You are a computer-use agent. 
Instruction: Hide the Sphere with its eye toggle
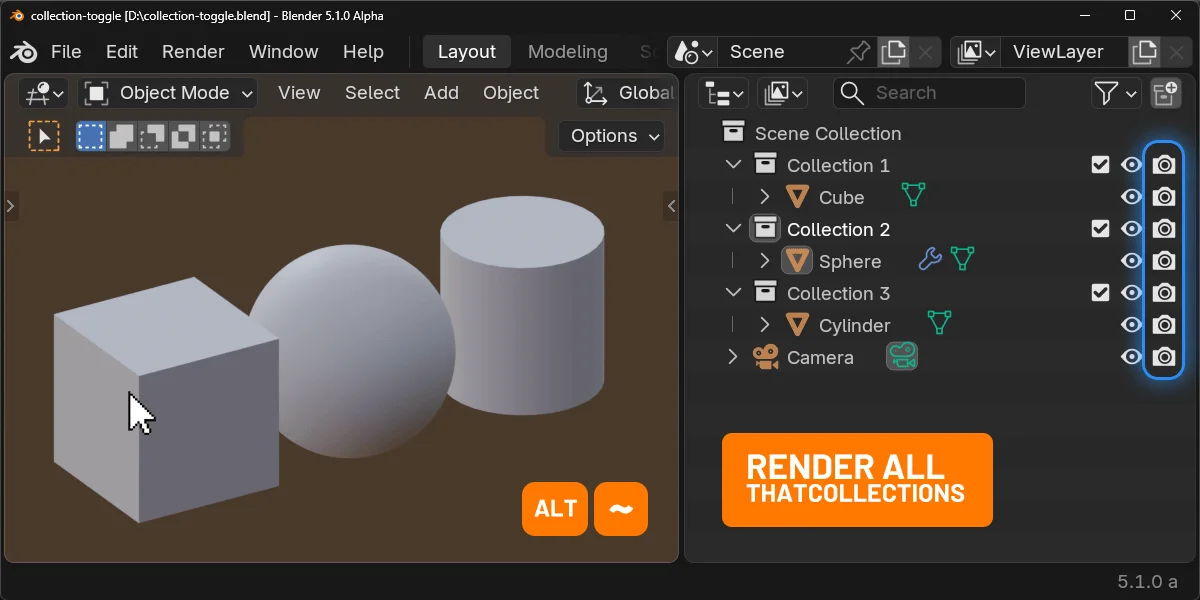(x=1132, y=260)
